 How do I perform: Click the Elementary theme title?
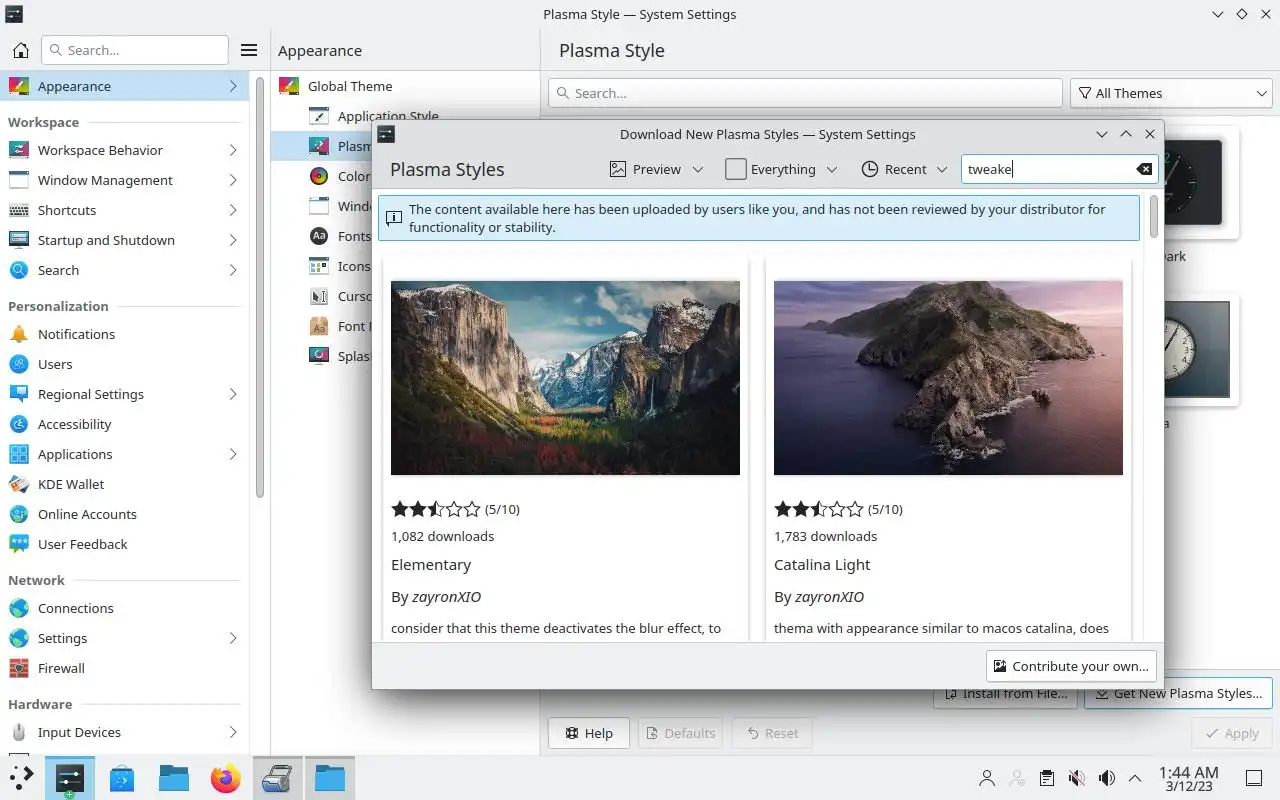pos(431,565)
